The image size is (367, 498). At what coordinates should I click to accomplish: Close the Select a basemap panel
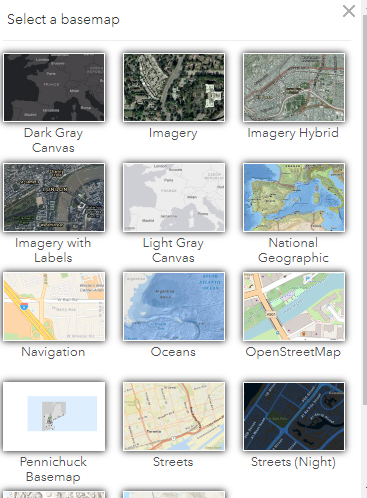click(x=349, y=11)
